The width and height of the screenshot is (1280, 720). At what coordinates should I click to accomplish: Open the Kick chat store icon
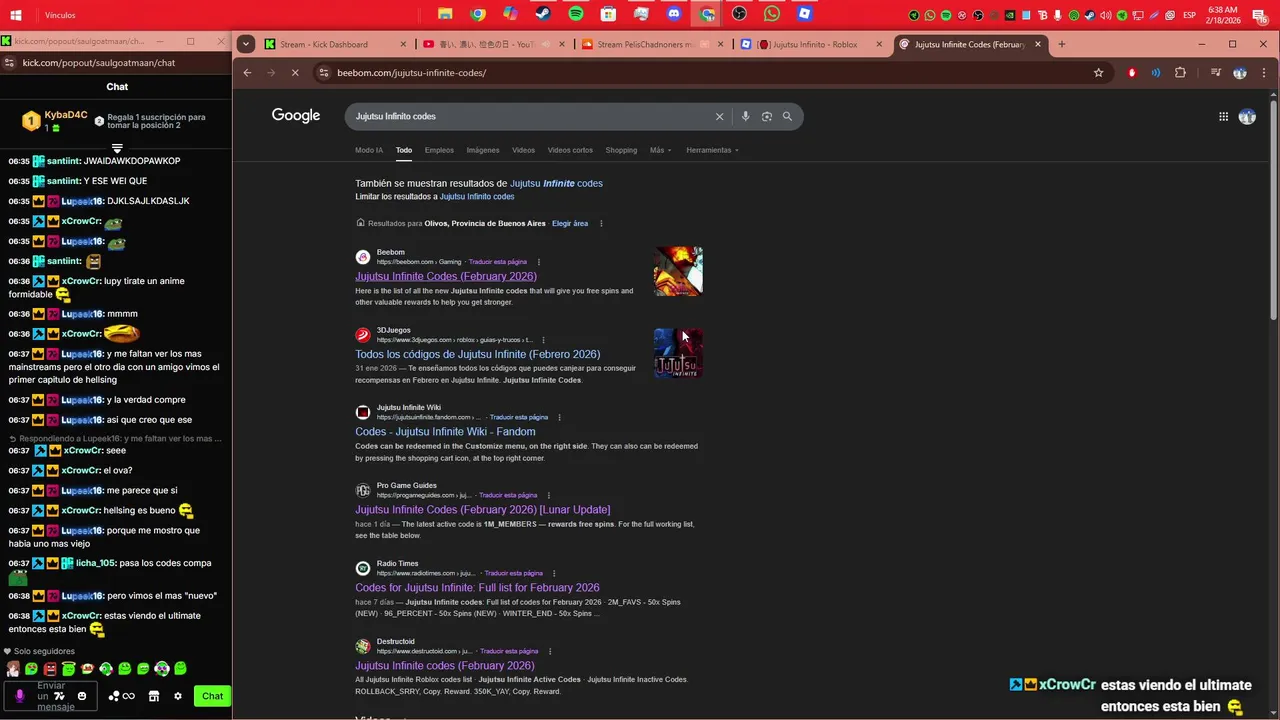click(154, 696)
